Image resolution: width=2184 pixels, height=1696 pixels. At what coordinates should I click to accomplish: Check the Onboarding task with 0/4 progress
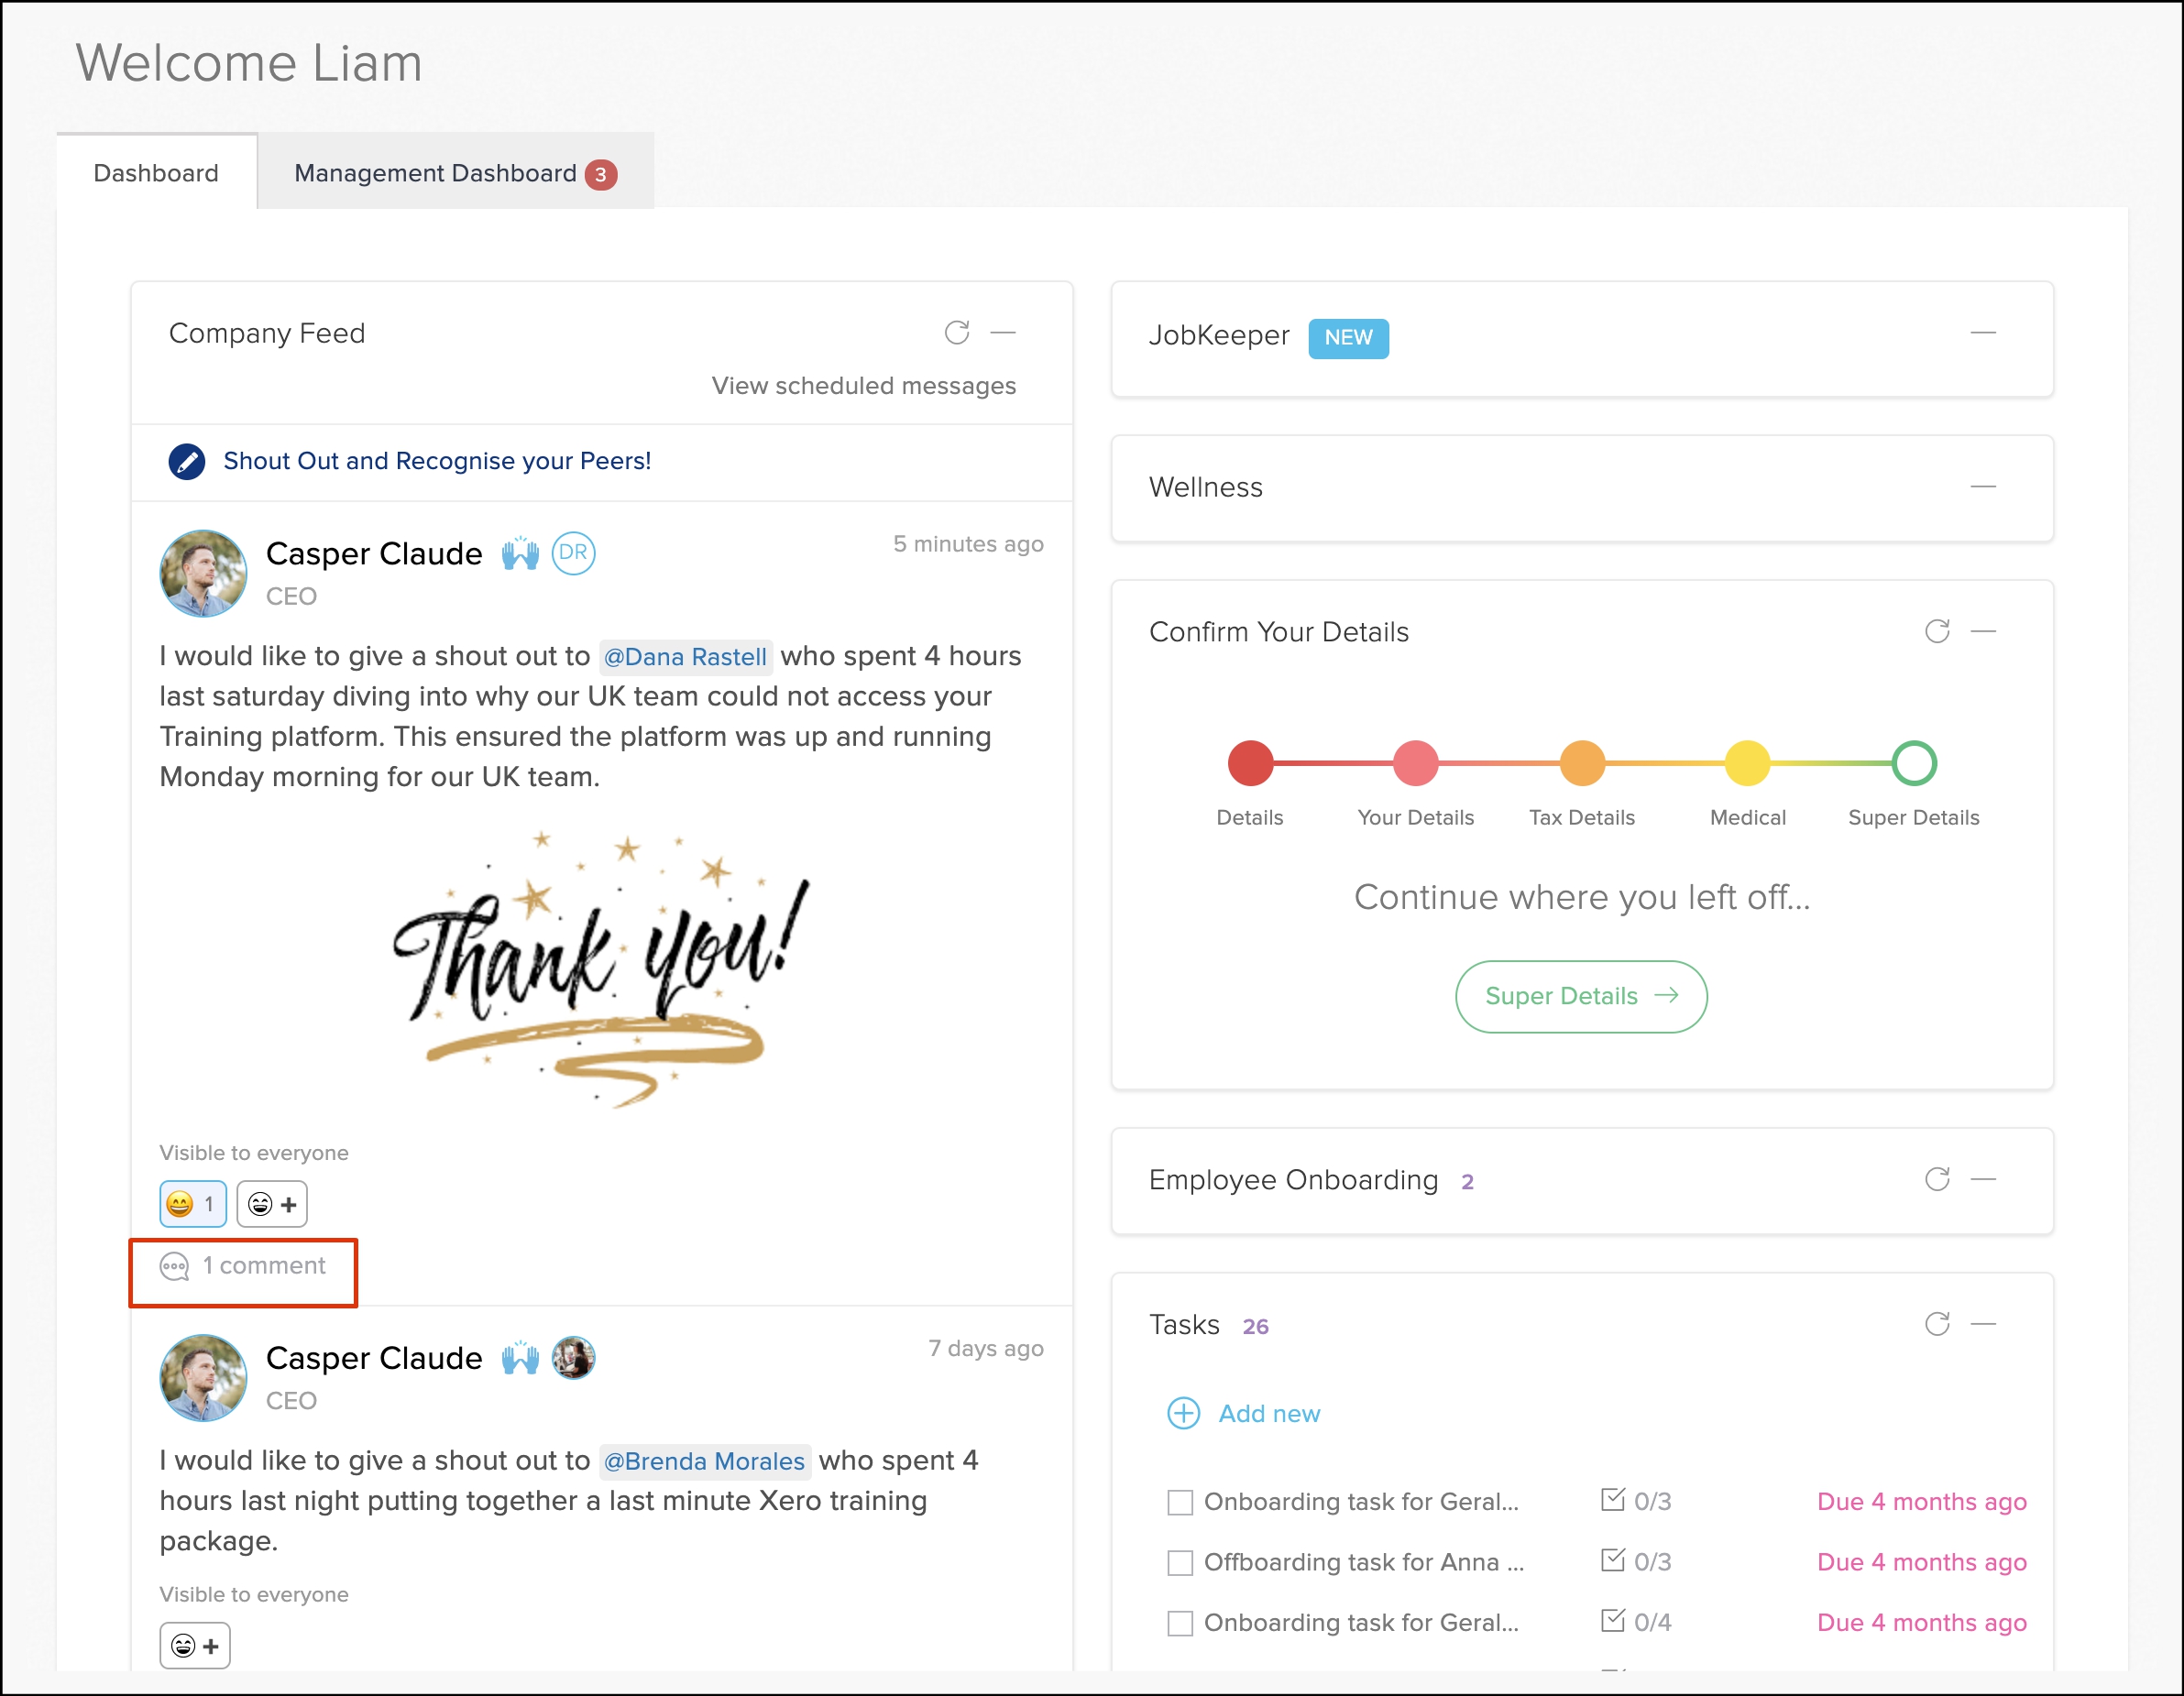(1180, 1622)
